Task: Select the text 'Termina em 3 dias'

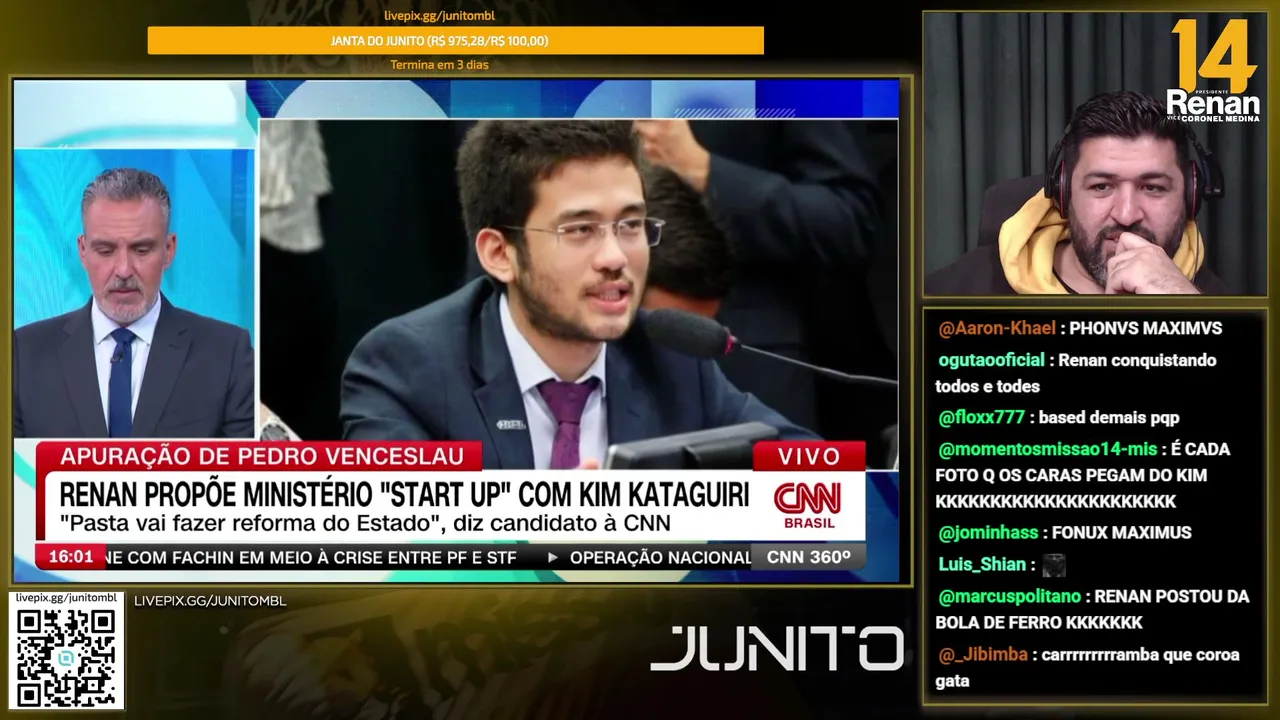Action: click(x=439, y=65)
